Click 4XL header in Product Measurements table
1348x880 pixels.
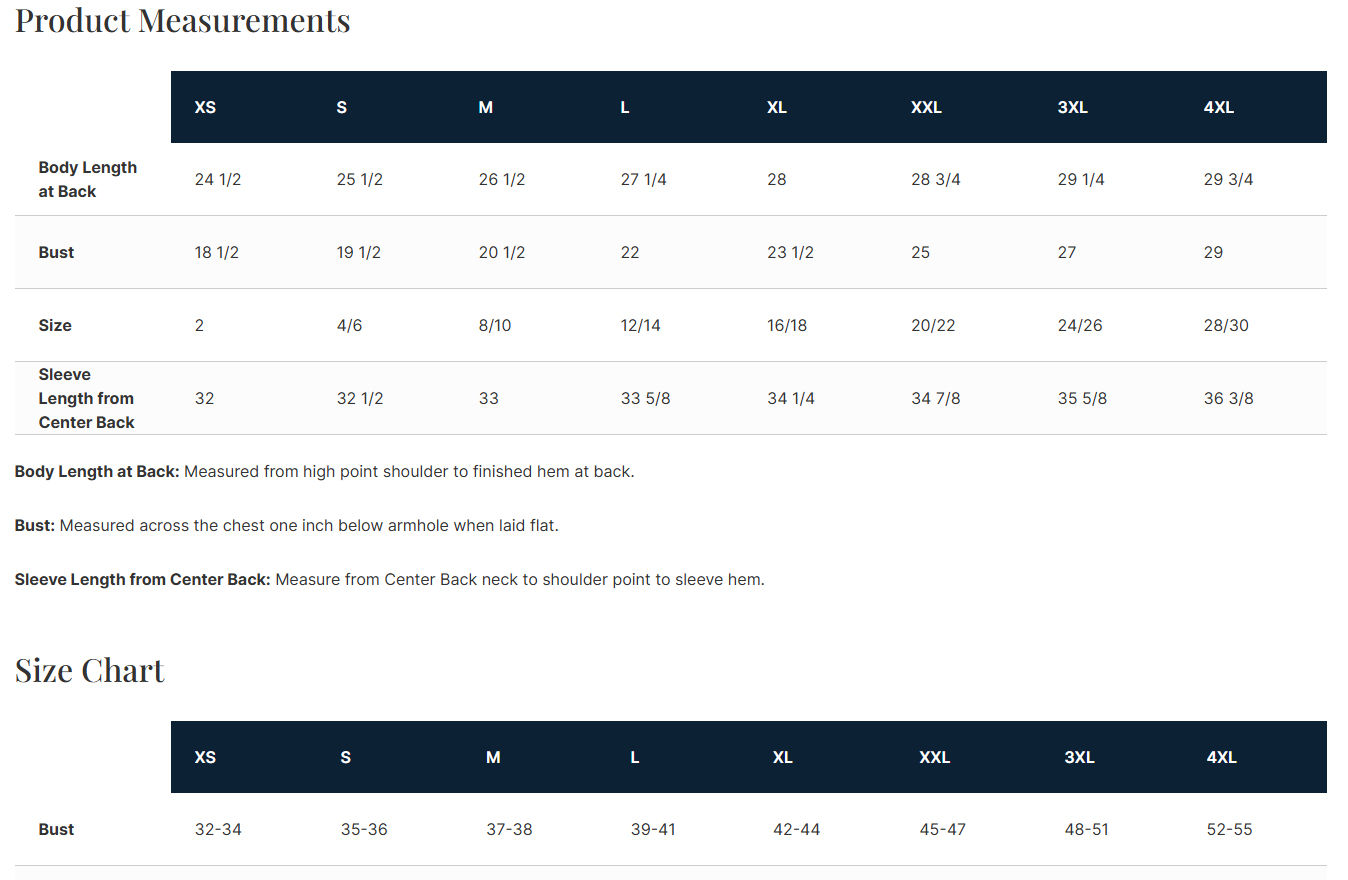coord(1219,107)
